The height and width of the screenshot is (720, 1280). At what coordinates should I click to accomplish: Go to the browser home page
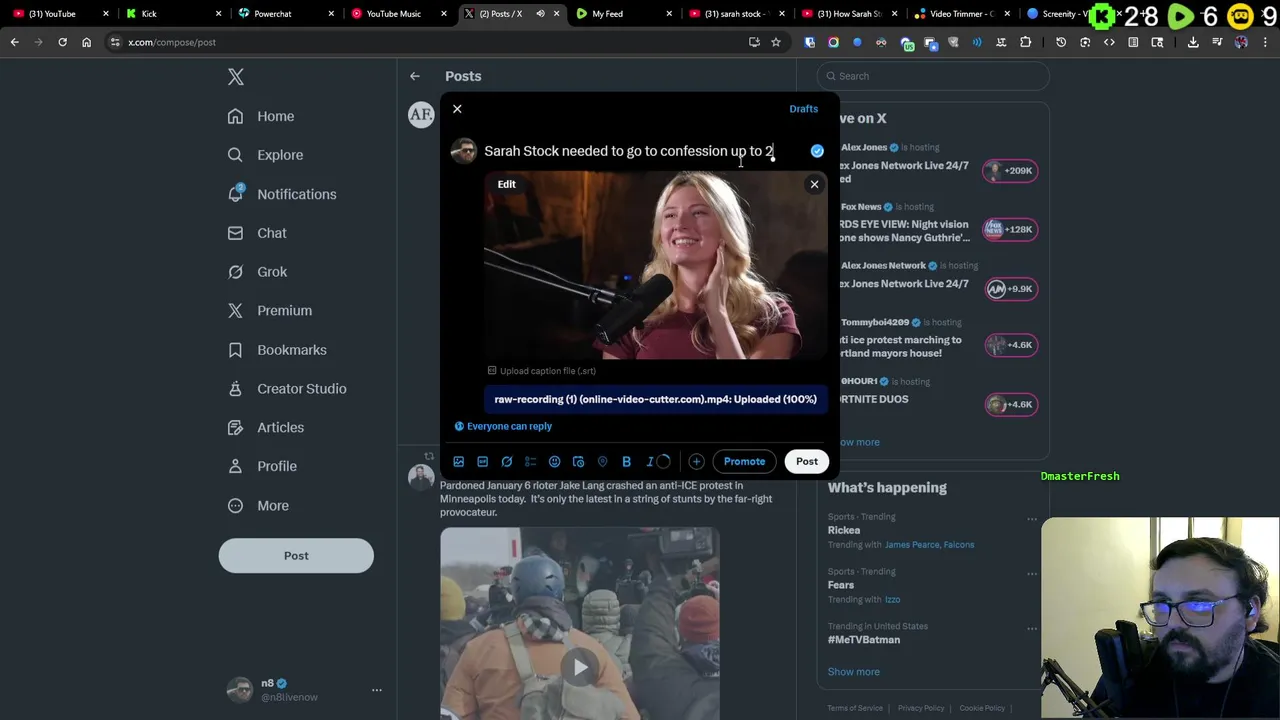(86, 42)
